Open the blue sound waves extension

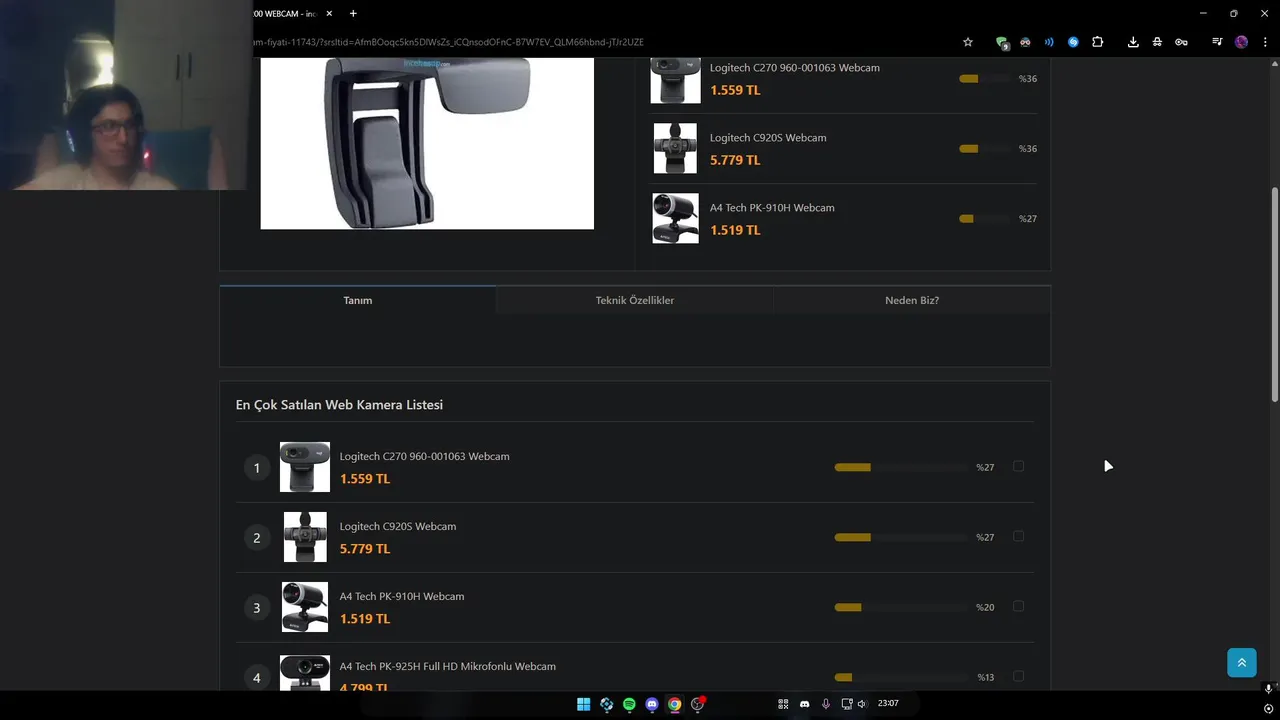(1049, 42)
